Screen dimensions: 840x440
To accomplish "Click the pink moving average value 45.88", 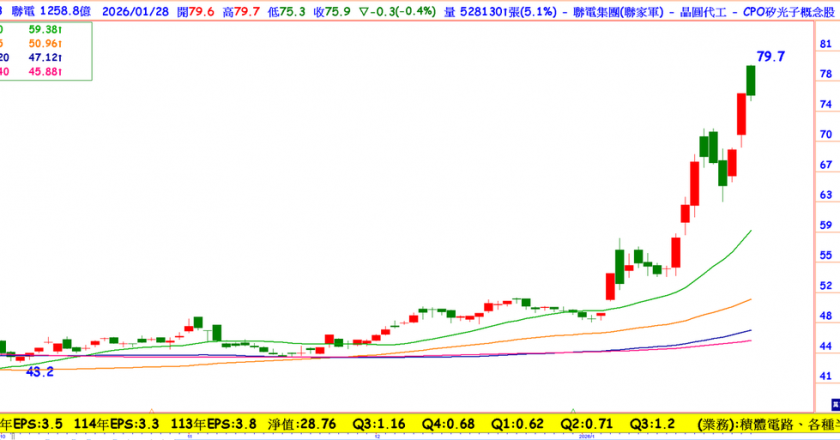I will coord(45,71).
